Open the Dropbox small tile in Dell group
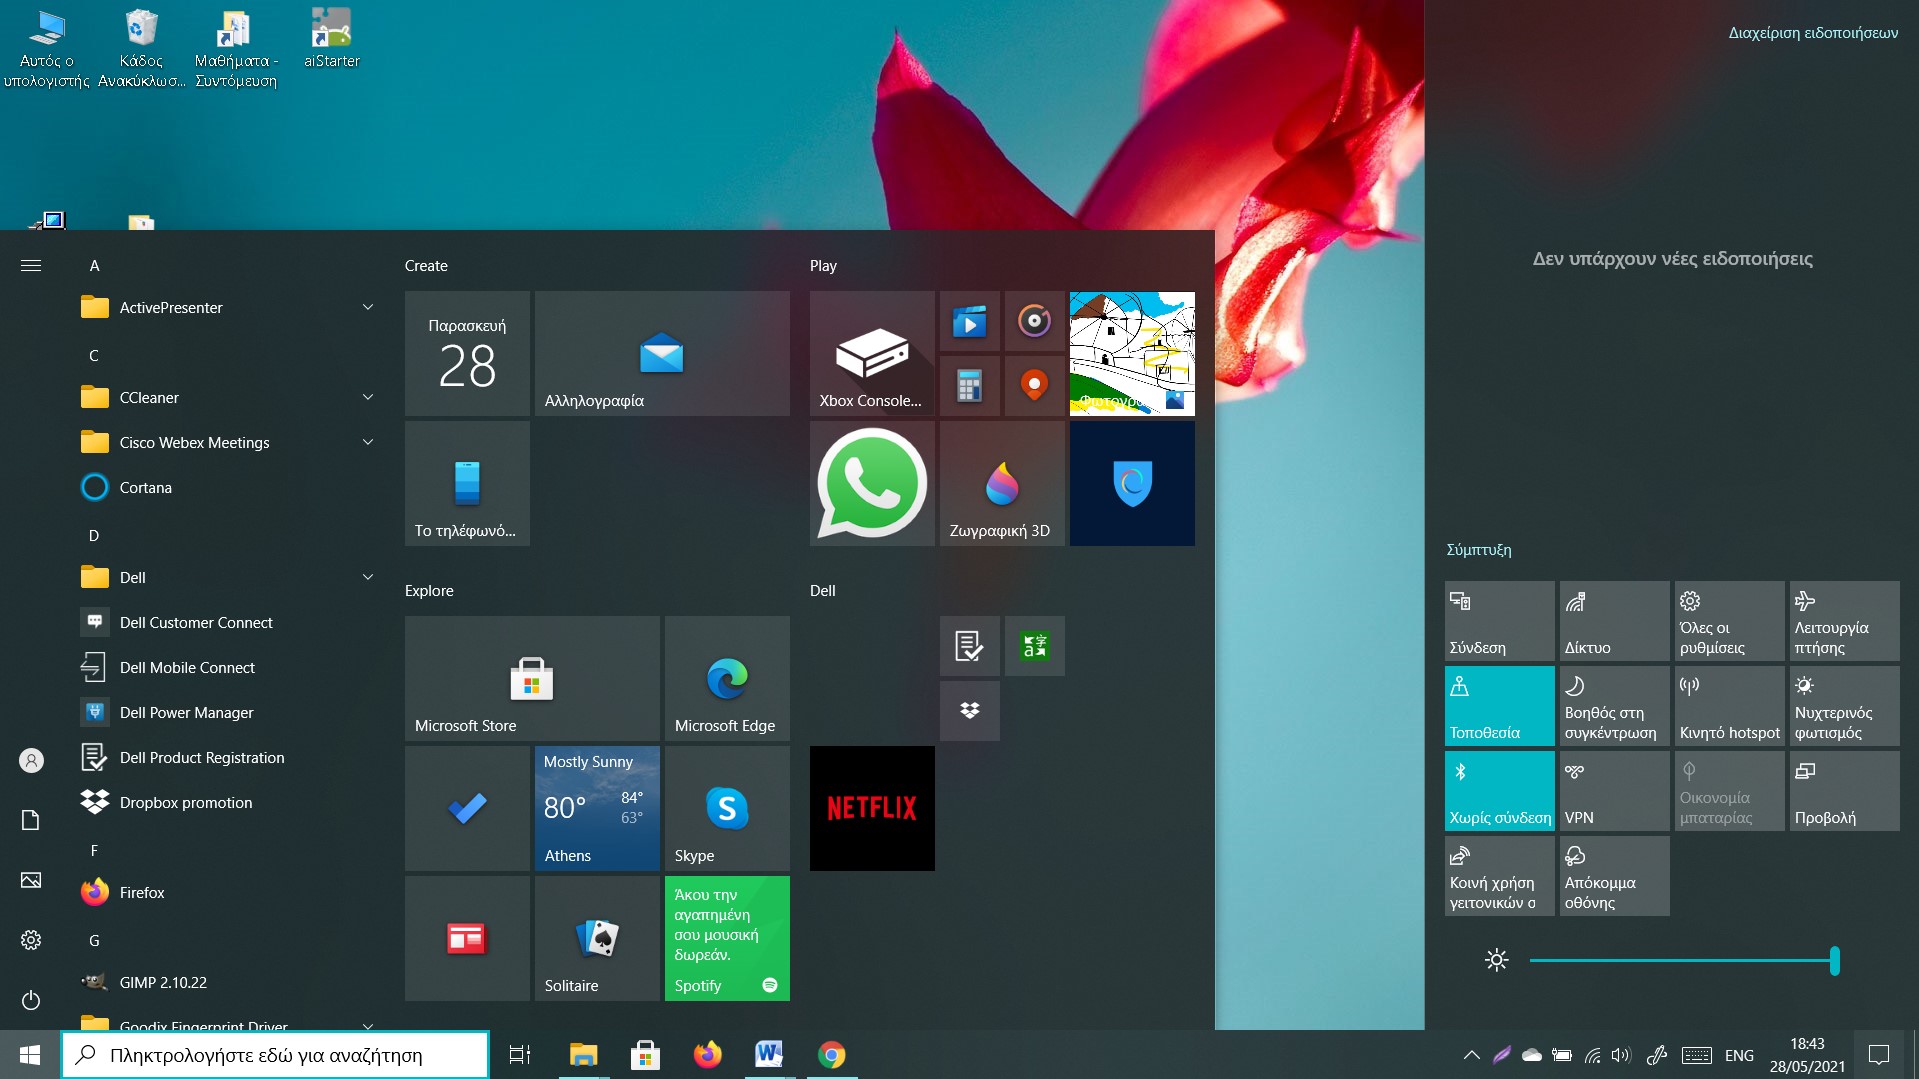 969,711
